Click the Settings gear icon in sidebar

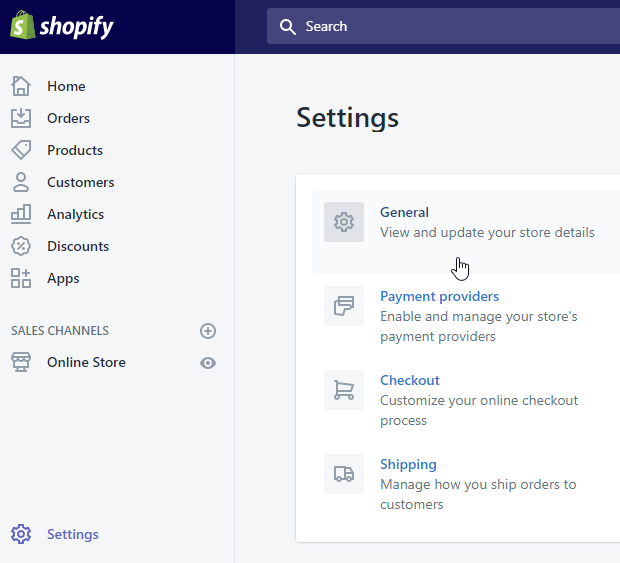click(x=21, y=534)
